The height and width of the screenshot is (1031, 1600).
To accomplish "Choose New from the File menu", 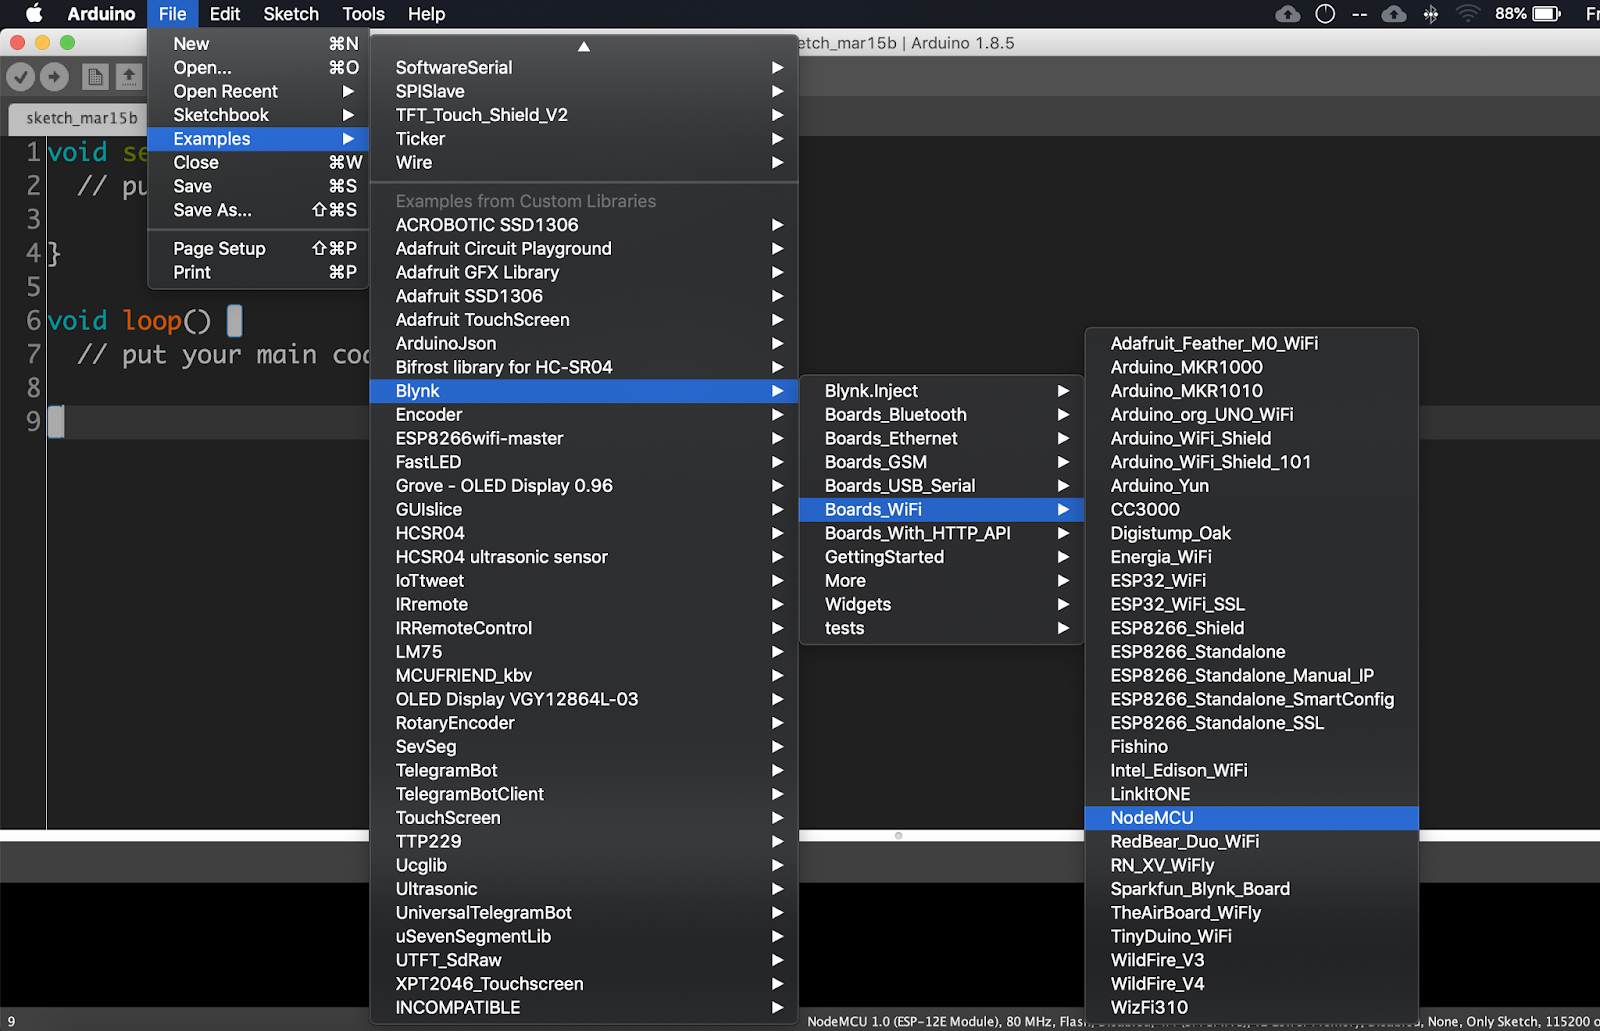I will click(x=258, y=44).
